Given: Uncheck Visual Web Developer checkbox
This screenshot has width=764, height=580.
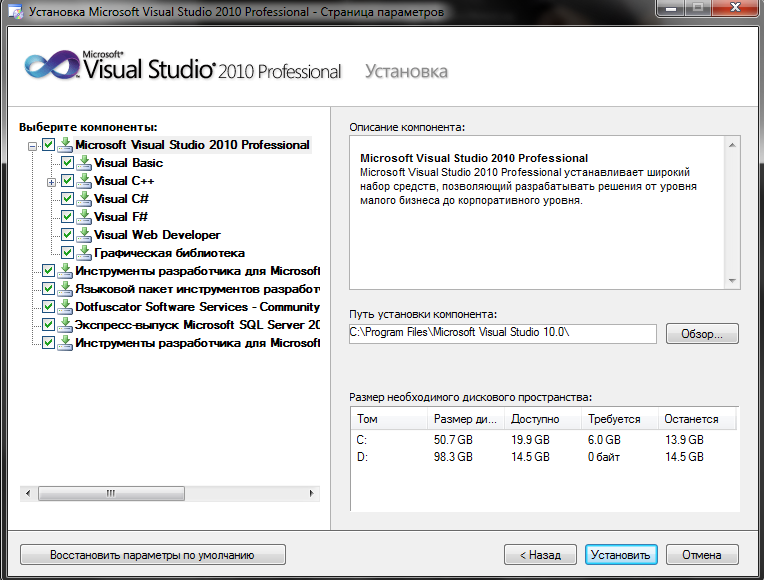Looking at the screenshot, I should (67, 235).
